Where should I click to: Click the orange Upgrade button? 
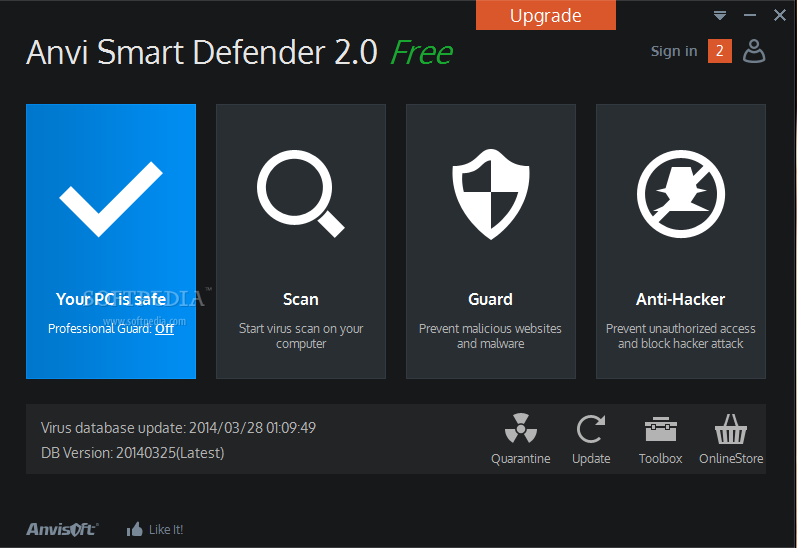pos(545,15)
